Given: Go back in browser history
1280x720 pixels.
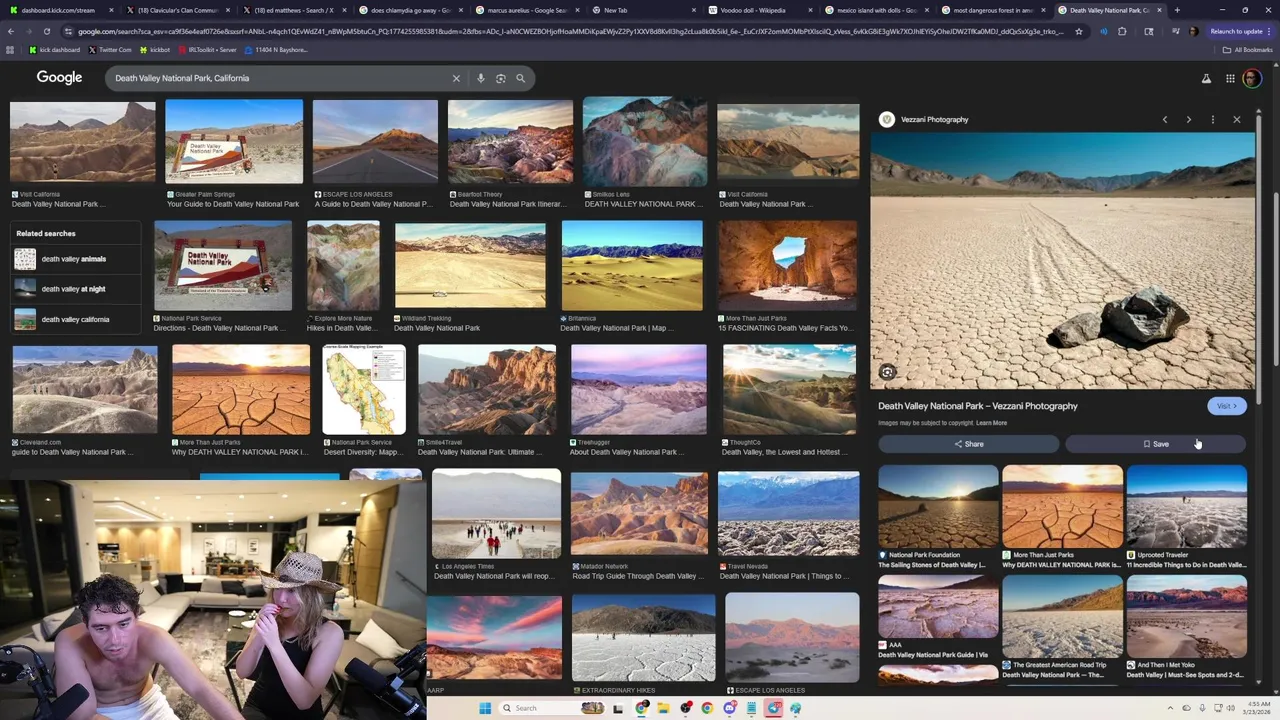Looking at the screenshot, I should [10, 31].
